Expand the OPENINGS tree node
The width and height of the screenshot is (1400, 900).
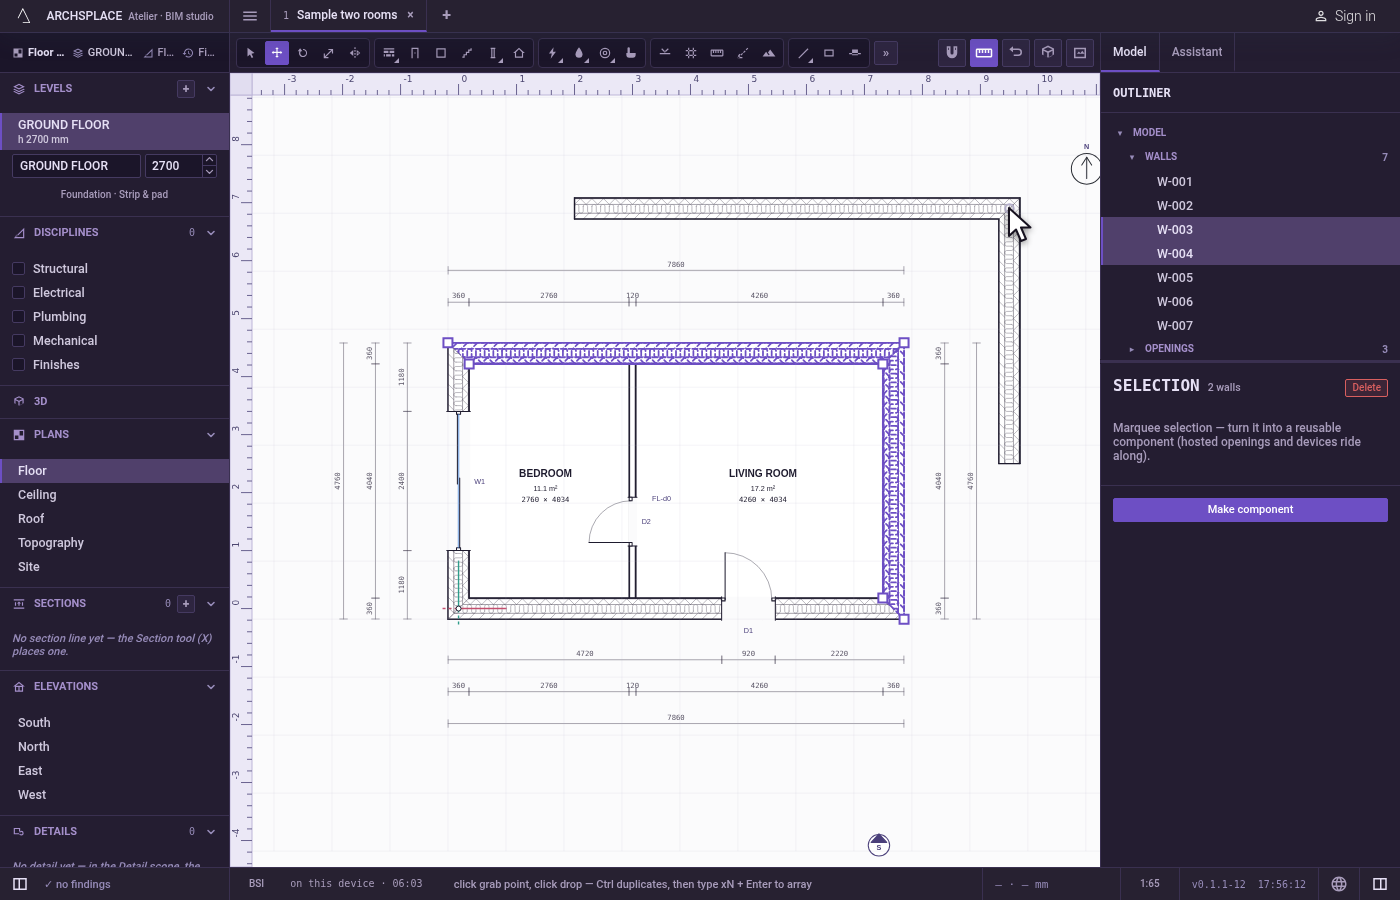coord(1132,349)
